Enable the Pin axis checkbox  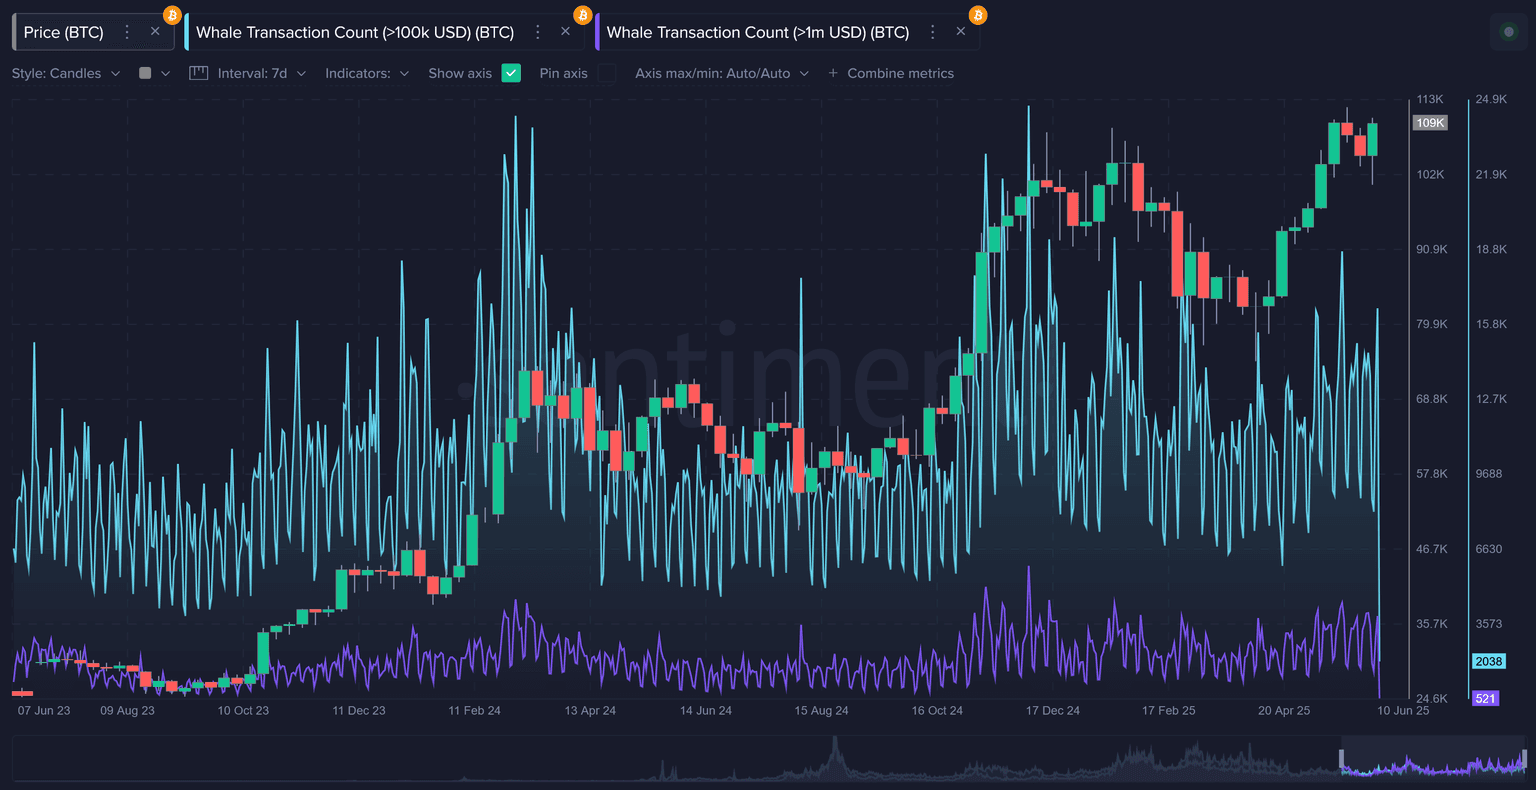click(x=607, y=73)
